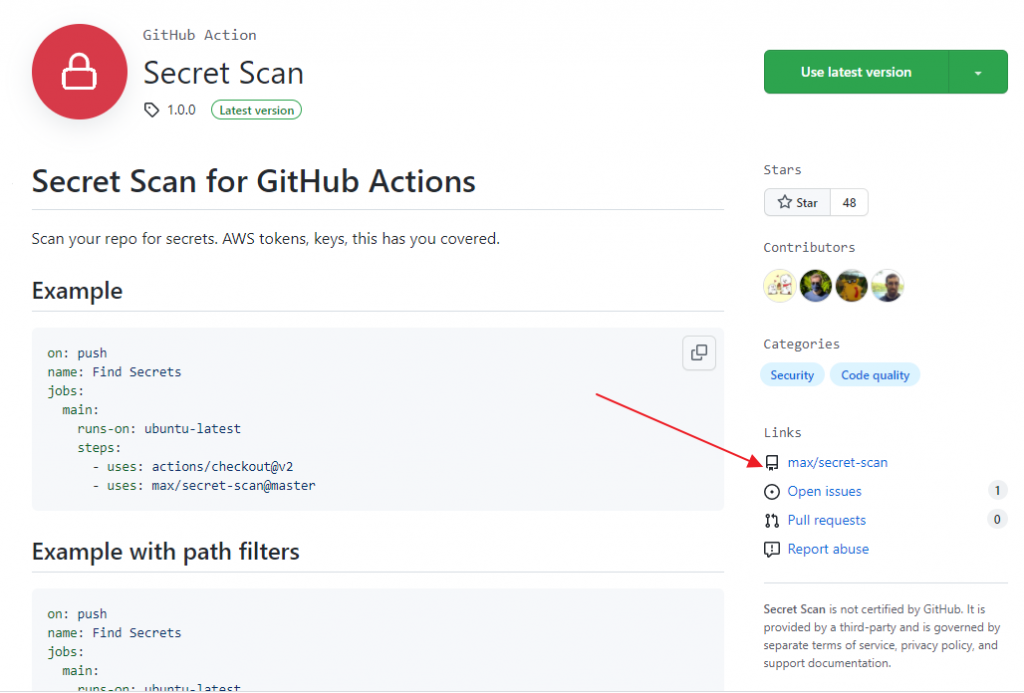This screenshot has width=1024, height=693.
Task: Click the 1.0.0 version number
Action: click(x=181, y=110)
